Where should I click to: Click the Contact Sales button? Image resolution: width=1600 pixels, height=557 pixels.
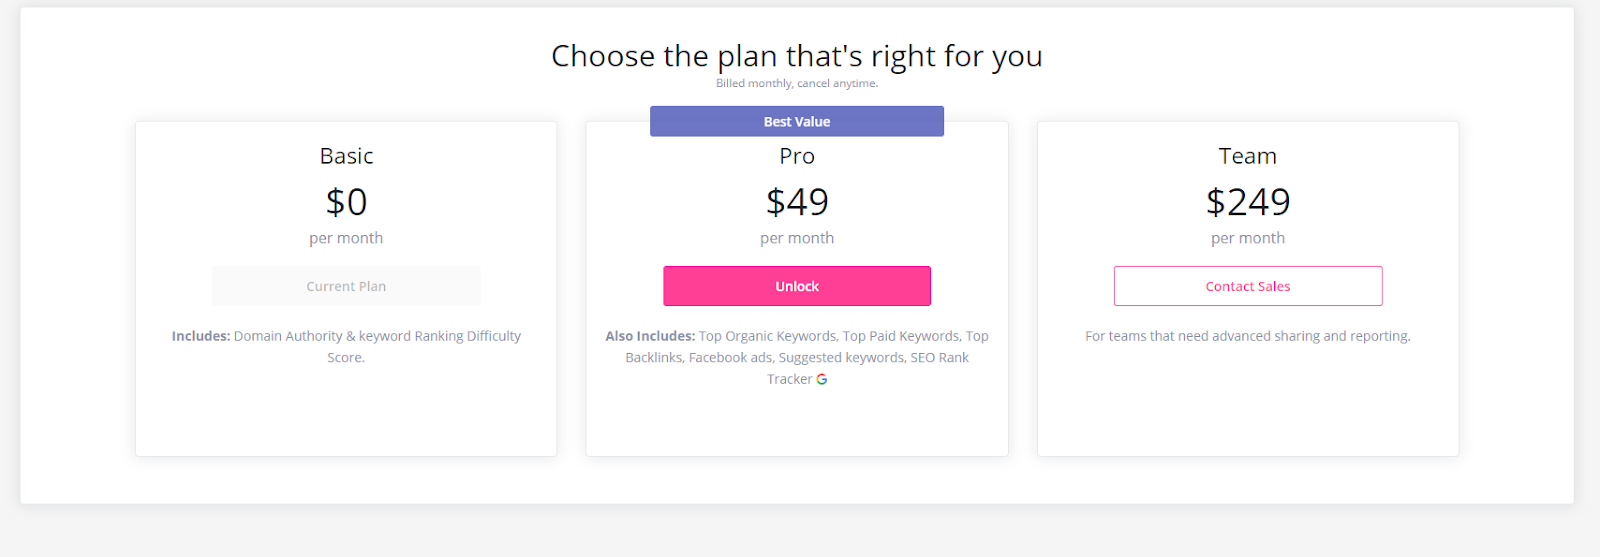[1247, 286]
